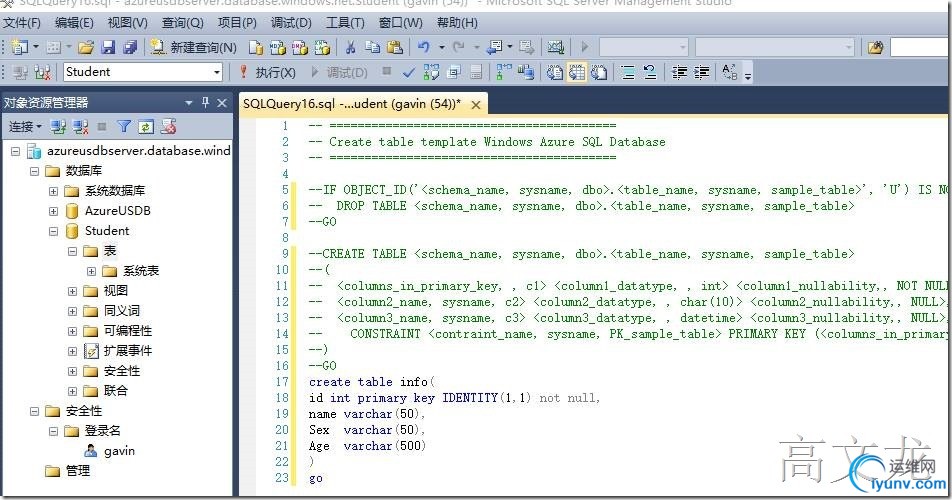This screenshot has width=952, height=500.
Task: Close the Object Explorer panel
Action: point(222,103)
